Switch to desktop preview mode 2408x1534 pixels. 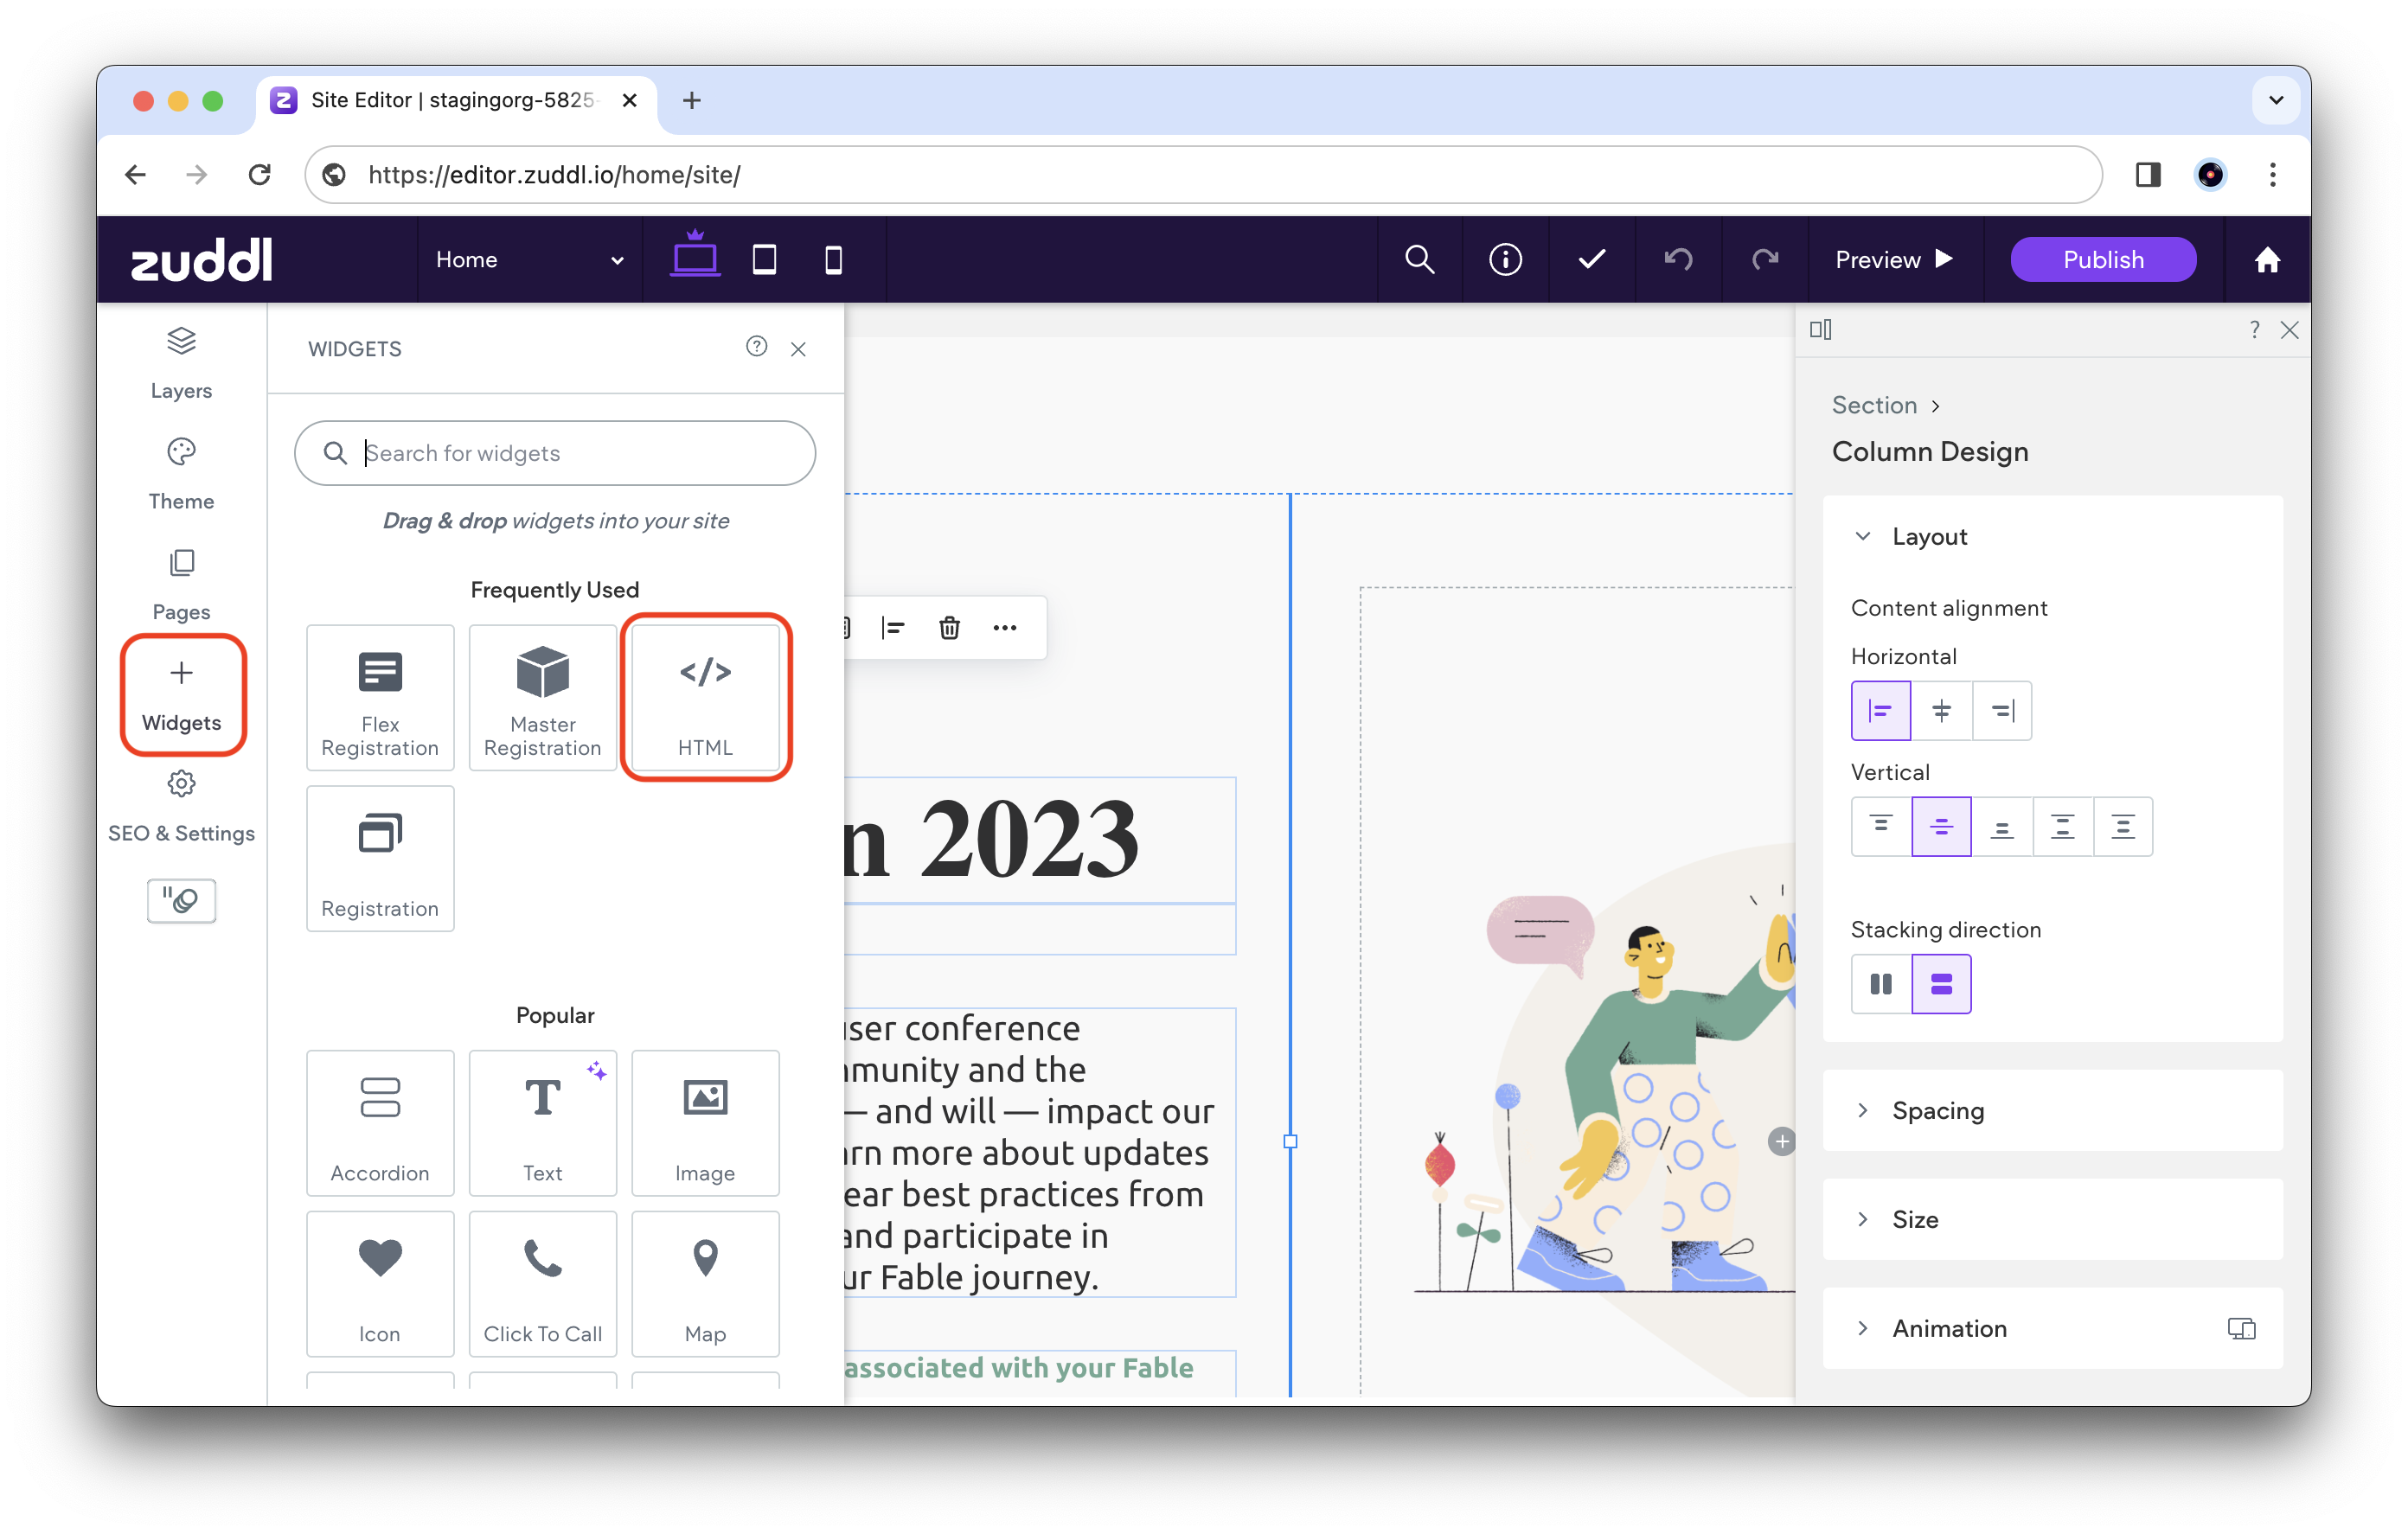[694, 259]
